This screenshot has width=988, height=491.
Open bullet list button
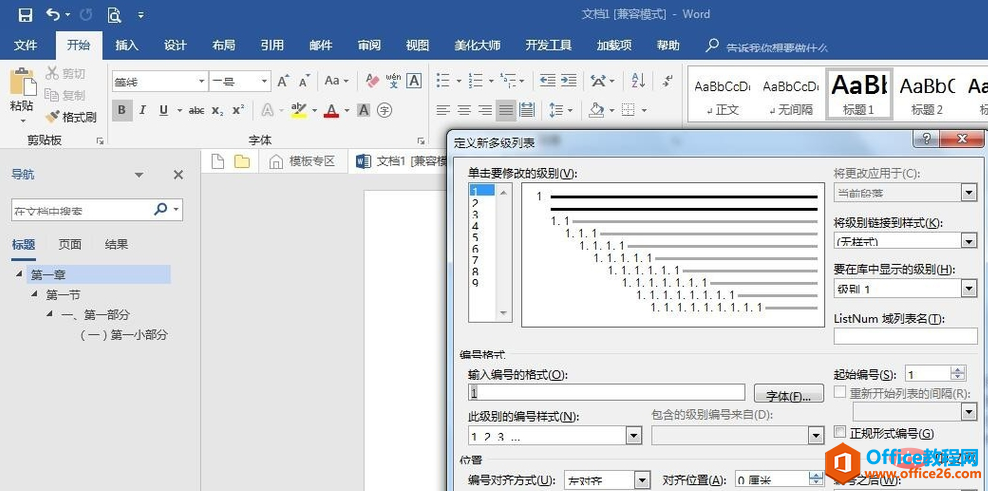(444, 81)
